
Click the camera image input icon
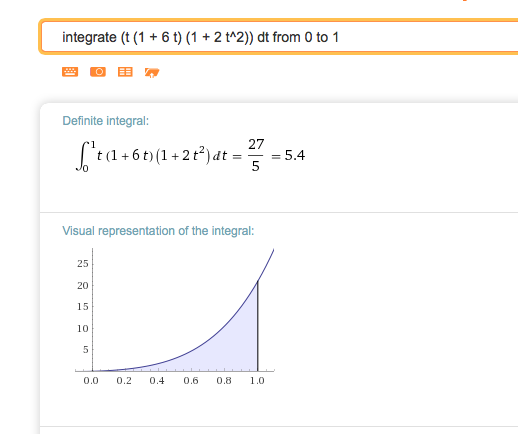pos(98,72)
